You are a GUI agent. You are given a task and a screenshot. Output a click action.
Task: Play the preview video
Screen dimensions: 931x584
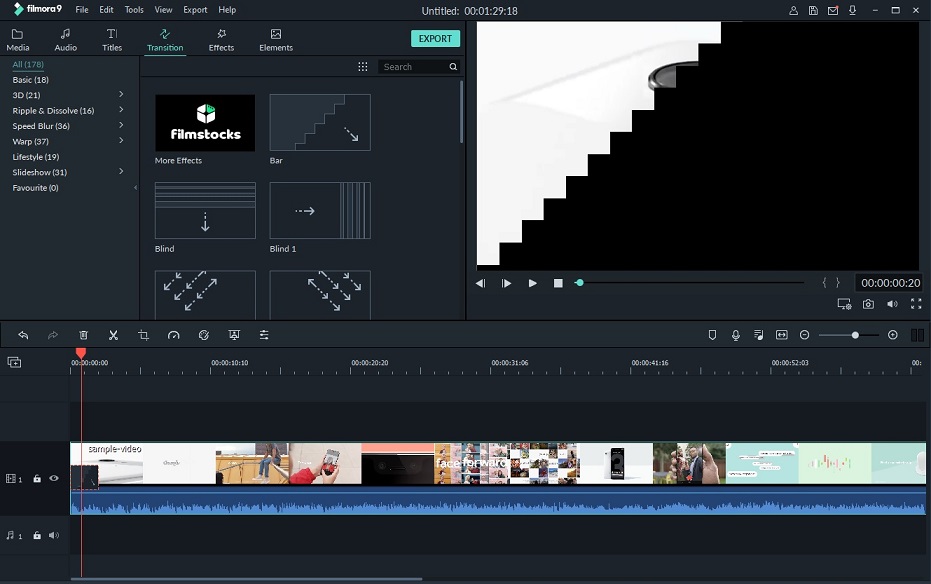(533, 283)
